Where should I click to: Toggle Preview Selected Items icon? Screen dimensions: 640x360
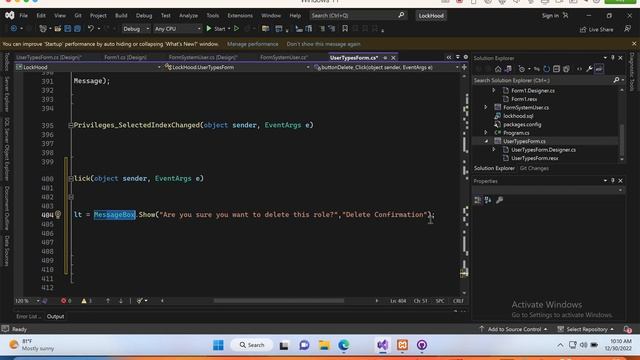coord(599,69)
